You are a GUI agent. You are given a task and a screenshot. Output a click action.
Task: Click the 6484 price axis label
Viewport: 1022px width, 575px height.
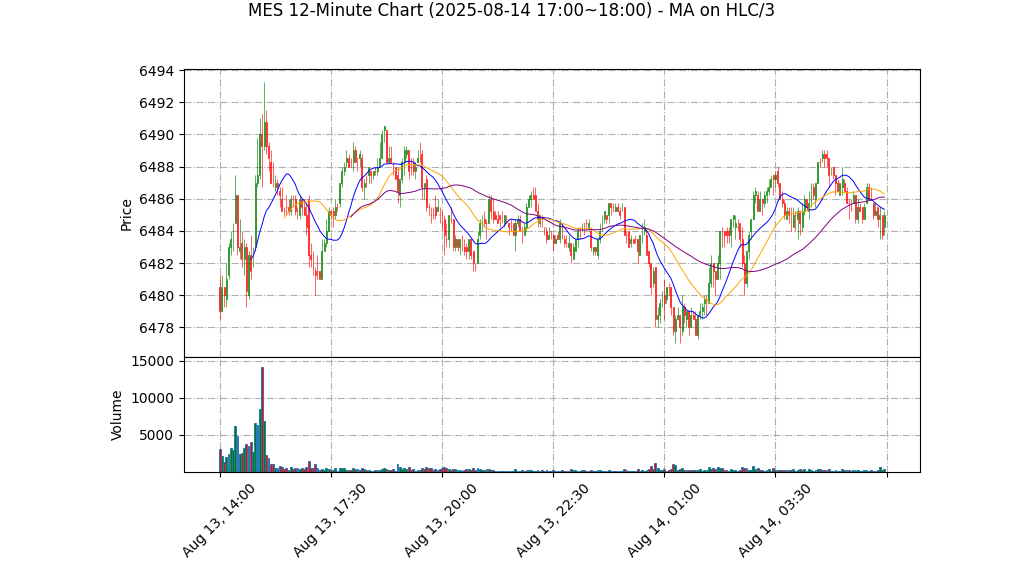point(156,231)
